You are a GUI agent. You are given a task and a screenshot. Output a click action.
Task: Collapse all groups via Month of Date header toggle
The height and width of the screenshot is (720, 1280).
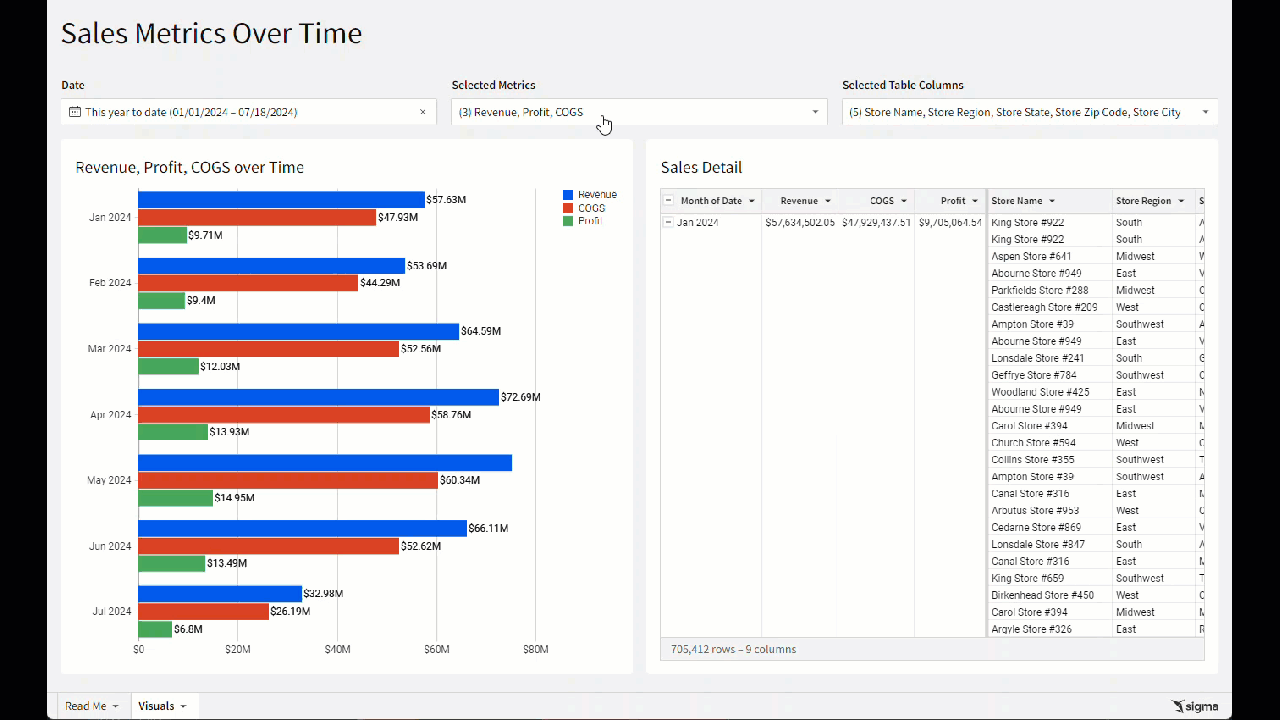[669, 201]
